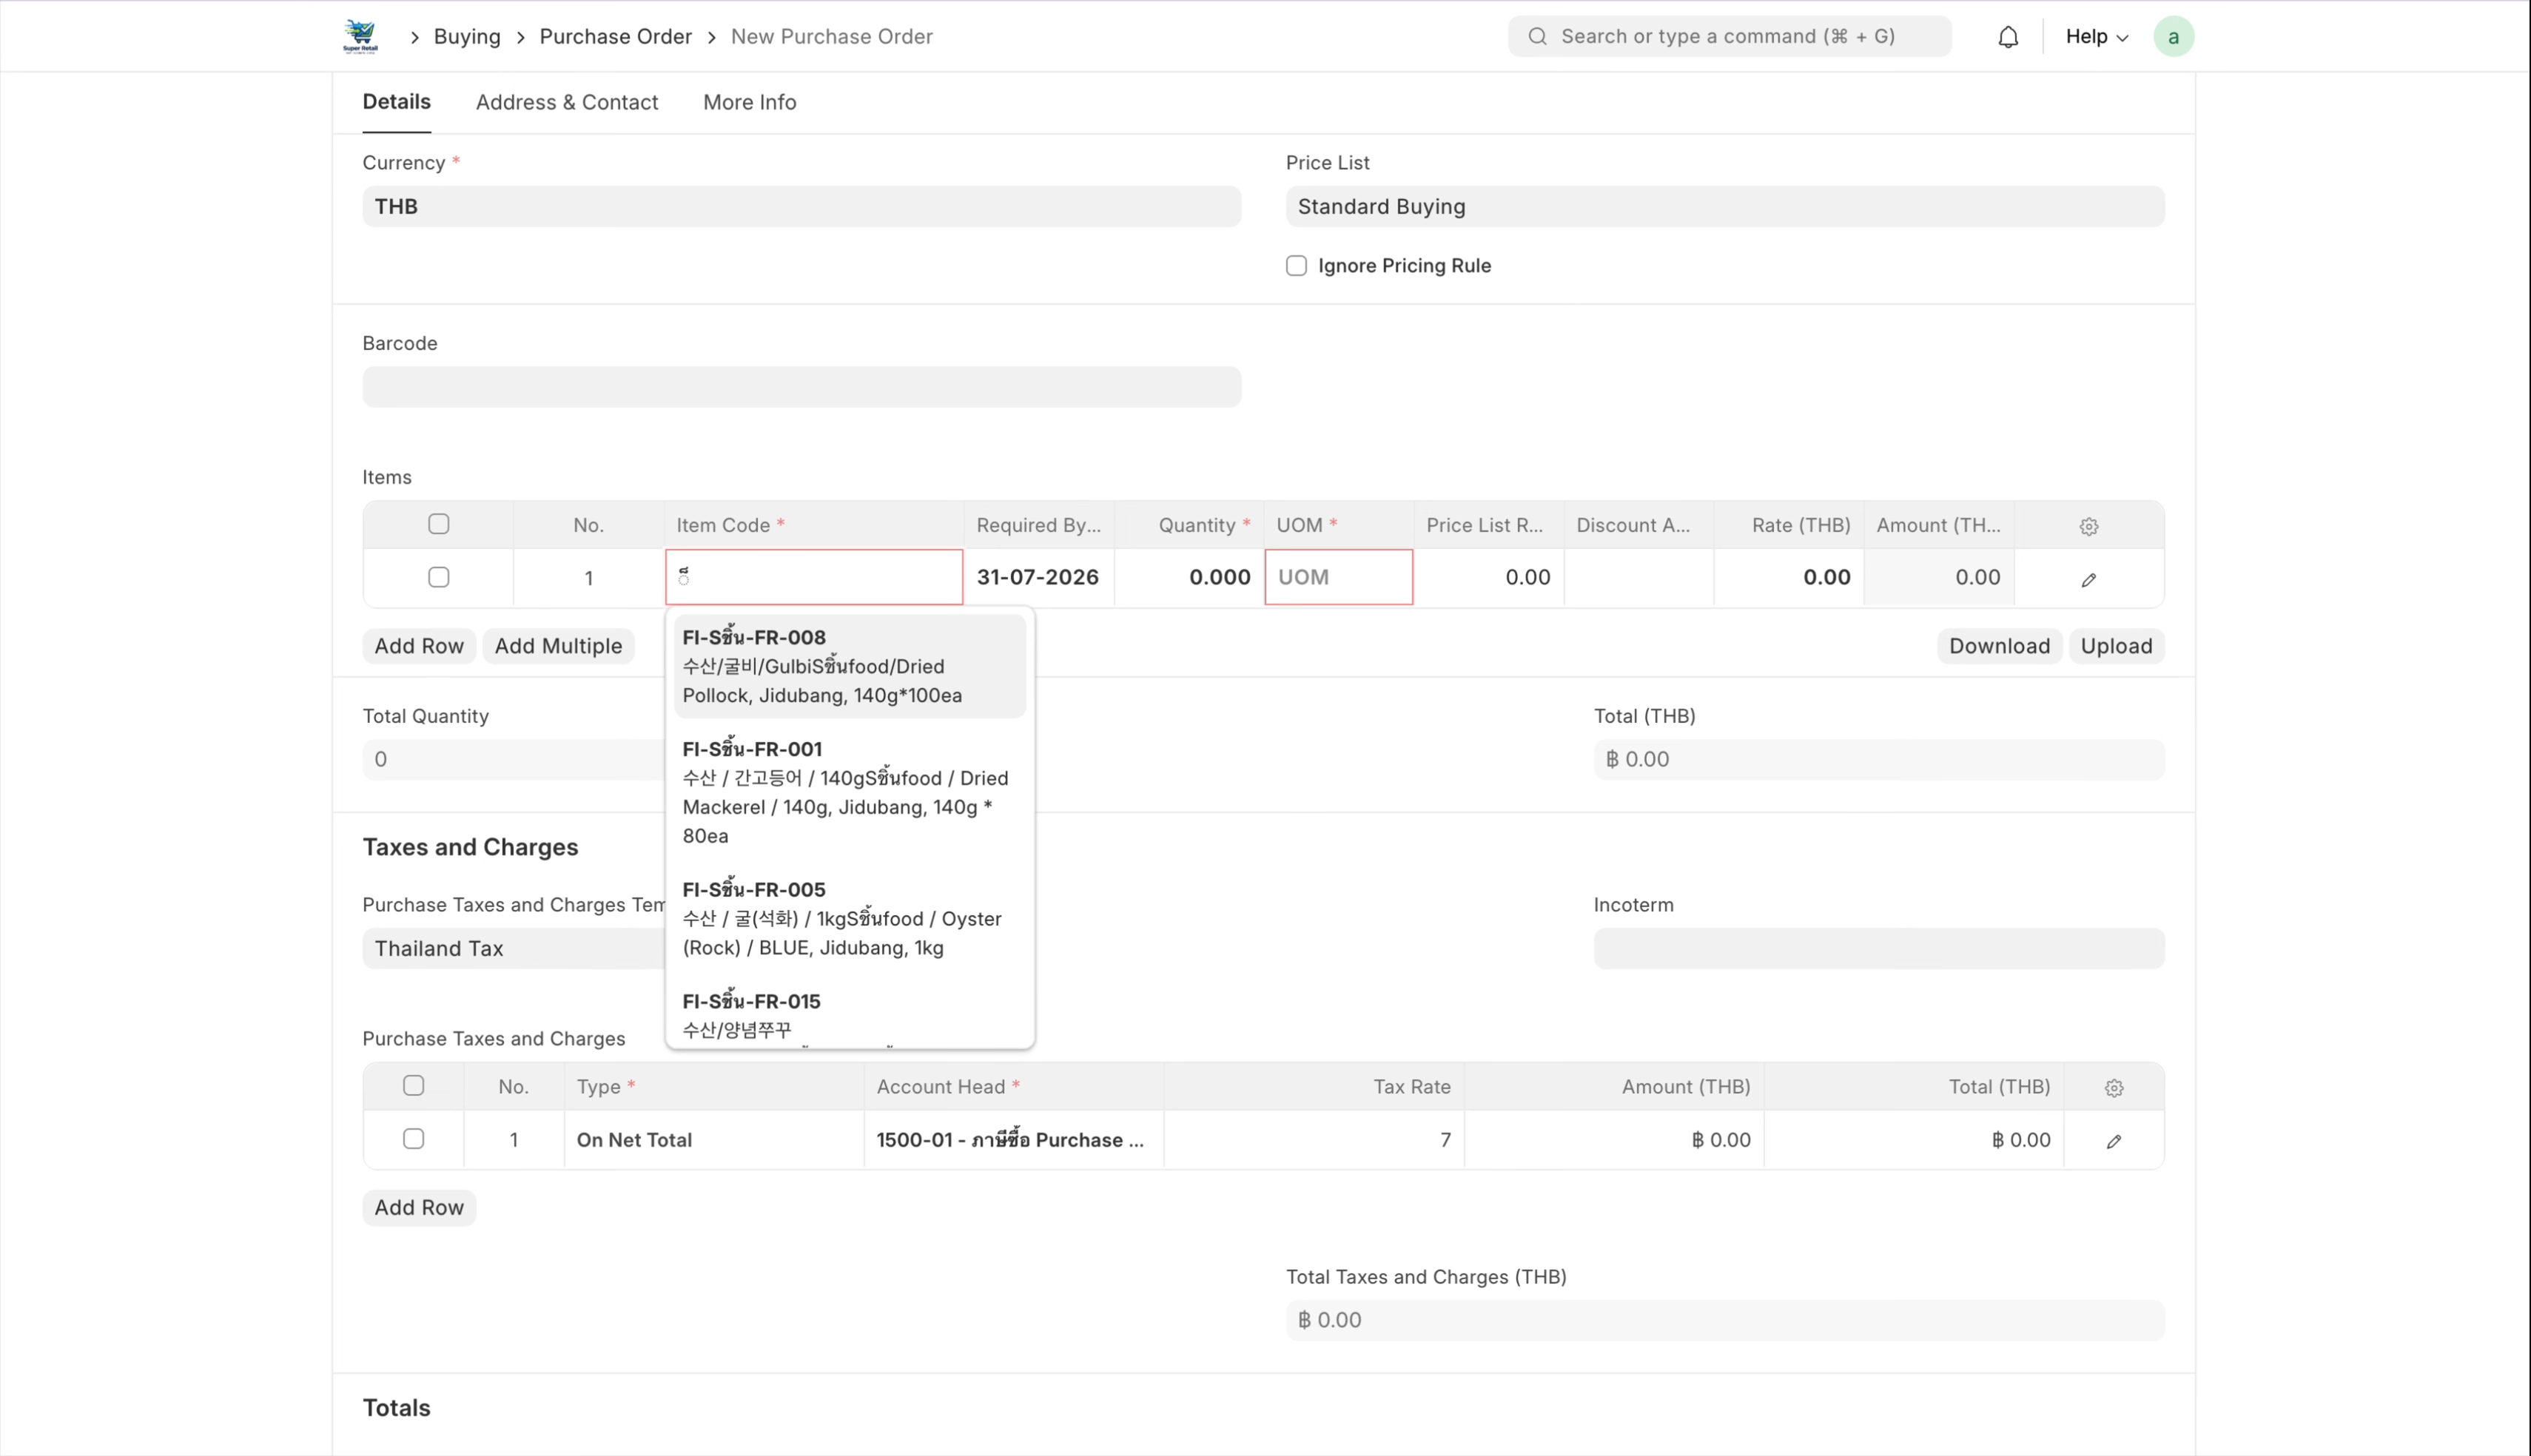This screenshot has width=2531, height=1456.
Task: Click the Super Retail home logo
Action: (x=360, y=36)
